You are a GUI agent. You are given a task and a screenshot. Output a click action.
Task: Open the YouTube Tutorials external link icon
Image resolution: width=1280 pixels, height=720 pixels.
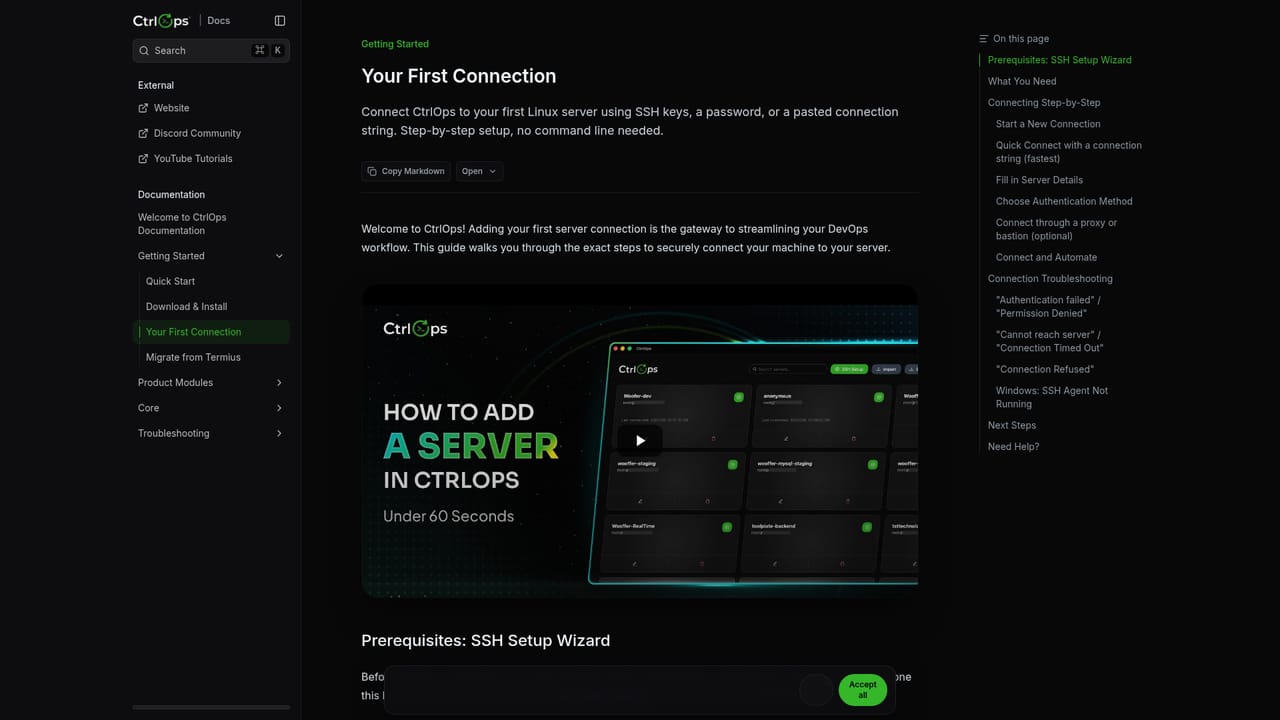(144, 159)
